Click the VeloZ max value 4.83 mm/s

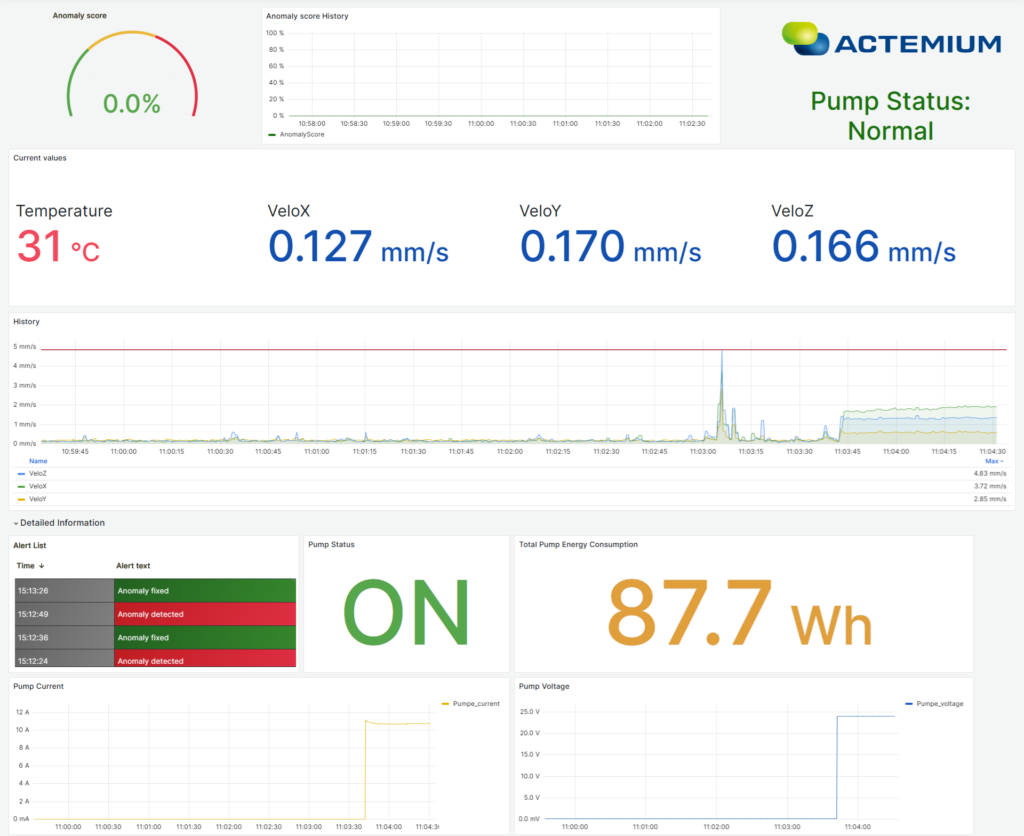point(989,471)
